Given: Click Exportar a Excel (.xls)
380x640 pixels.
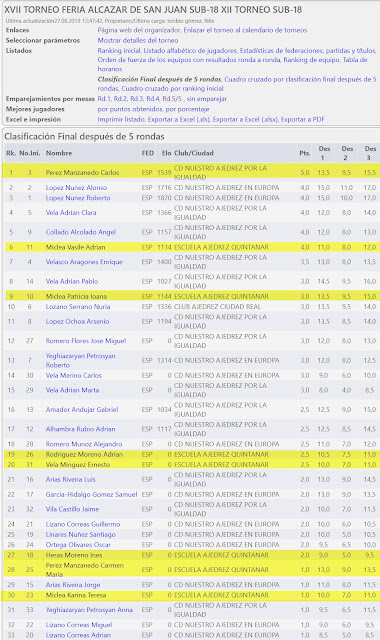Looking at the screenshot, I should pos(179,120).
